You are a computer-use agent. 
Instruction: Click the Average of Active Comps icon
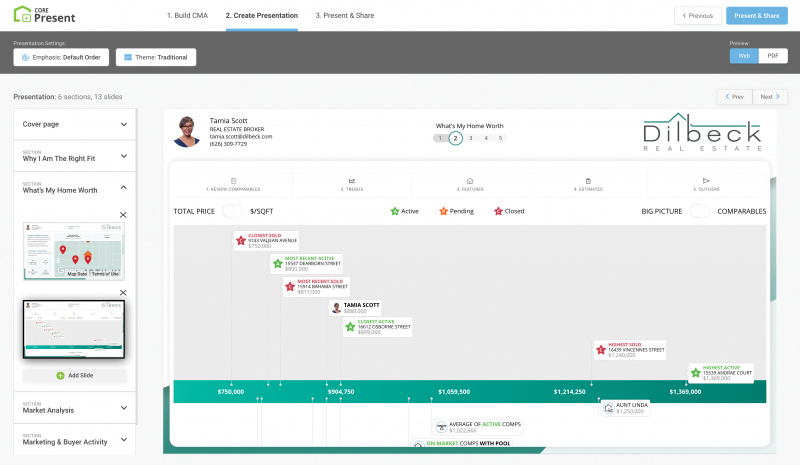pos(441,427)
